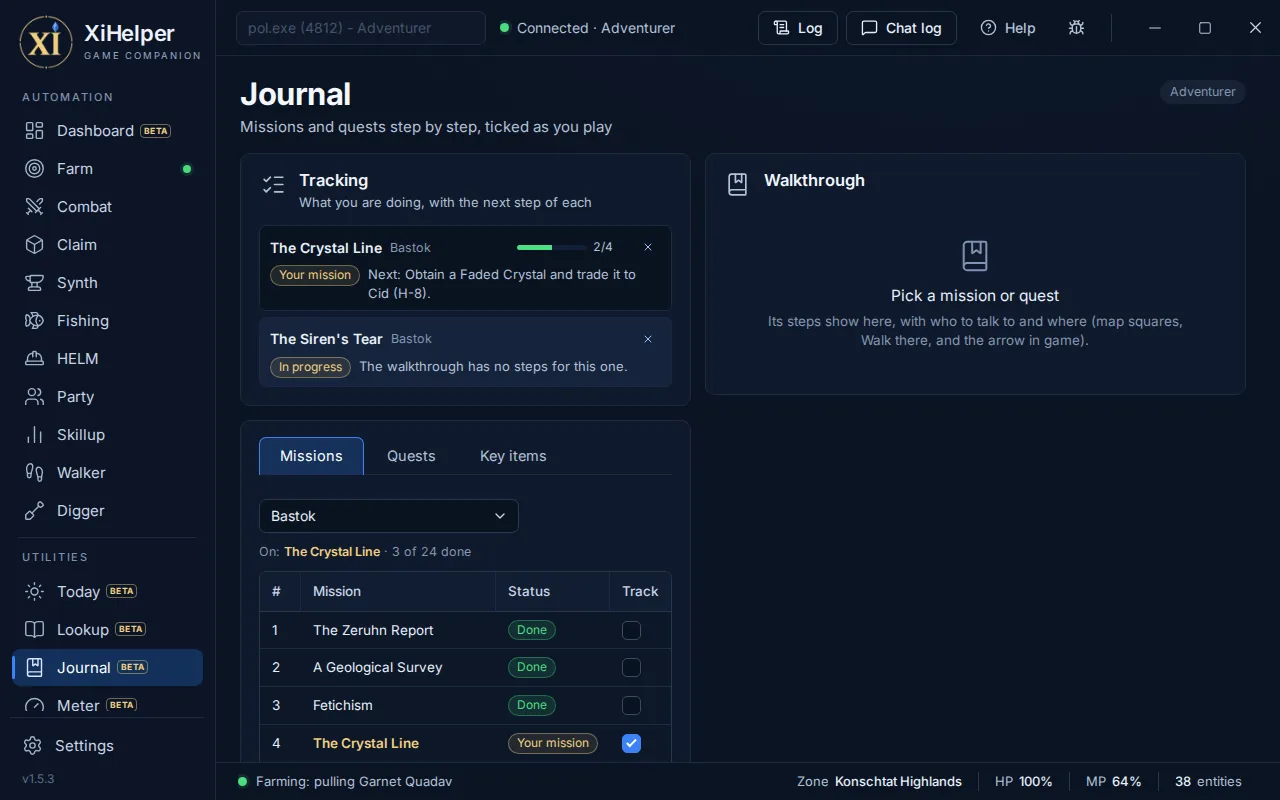Select the Combat crossed-swords icon
This screenshot has width=1280, height=800.
pyautogui.click(x=35, y=207)
